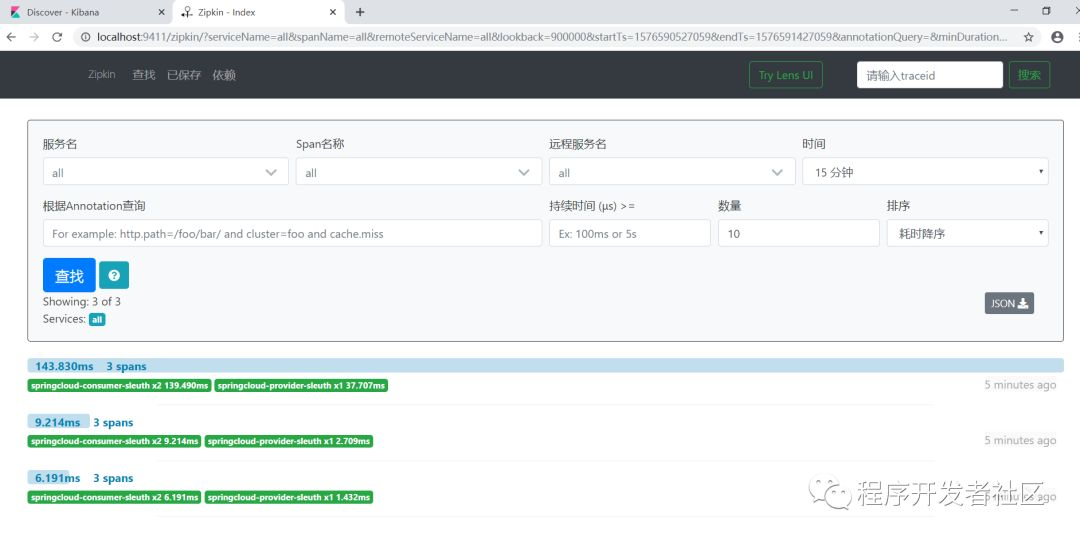Close the Discover - Kibana tab
Viewport: 1080px width, 541px height.
tap(161, 12)
